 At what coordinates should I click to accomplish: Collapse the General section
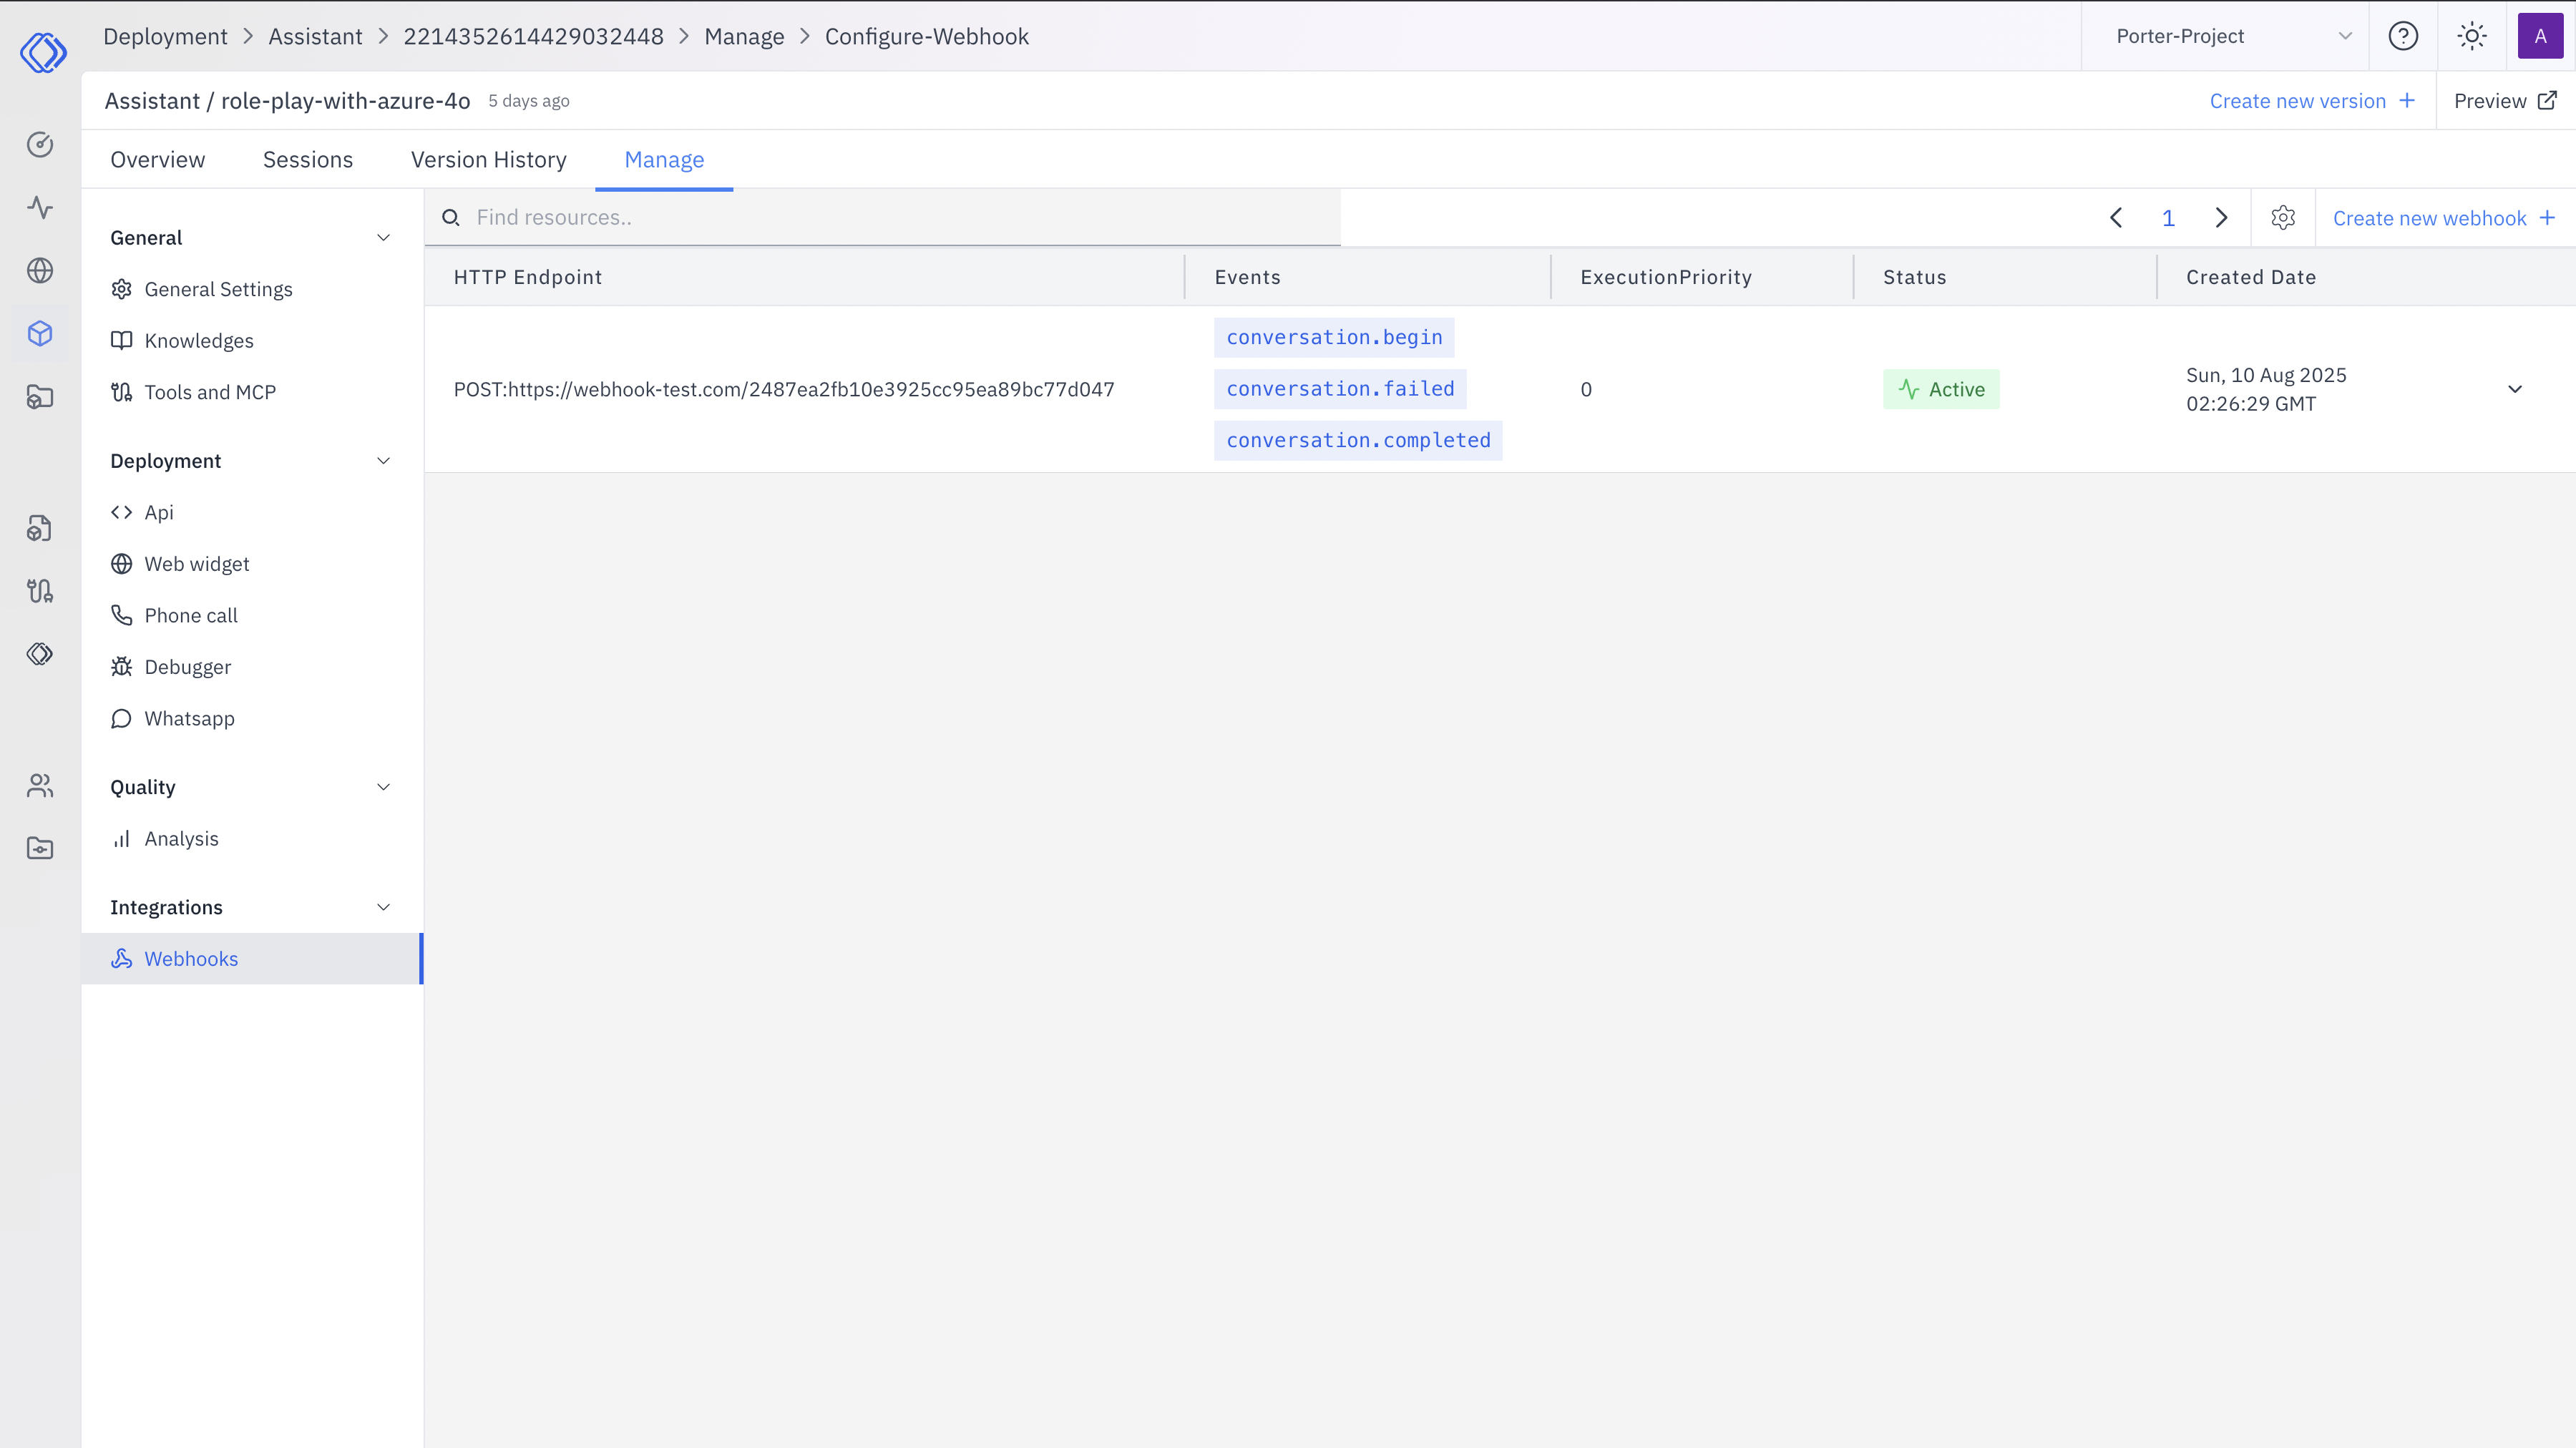[384, 237]
